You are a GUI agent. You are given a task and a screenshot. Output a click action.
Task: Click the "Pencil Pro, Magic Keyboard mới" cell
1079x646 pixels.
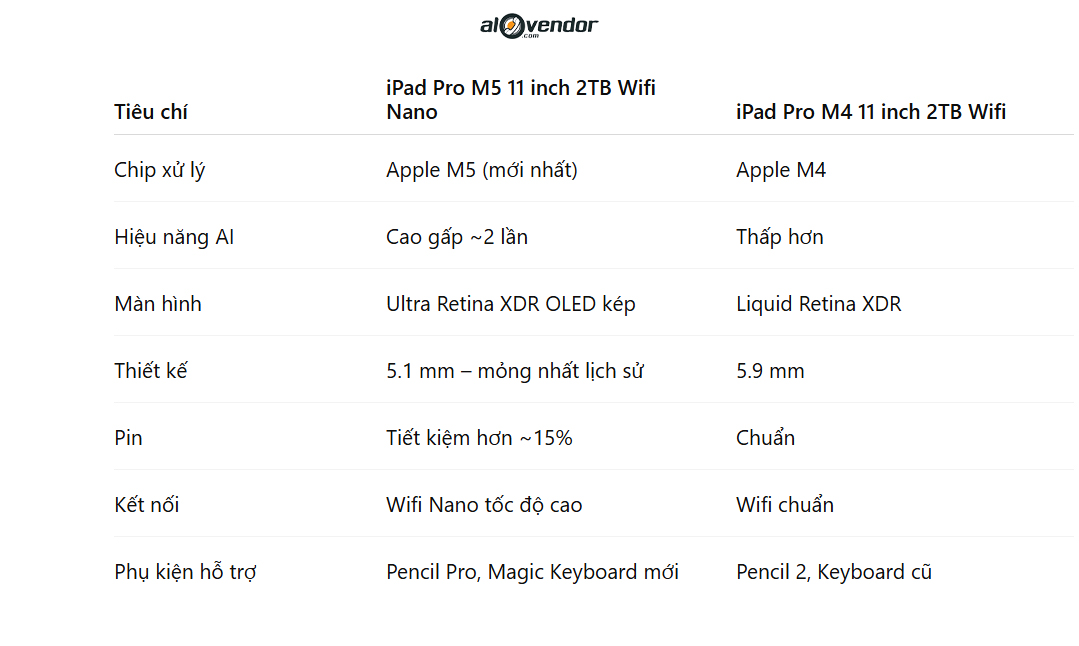point(533,572)
